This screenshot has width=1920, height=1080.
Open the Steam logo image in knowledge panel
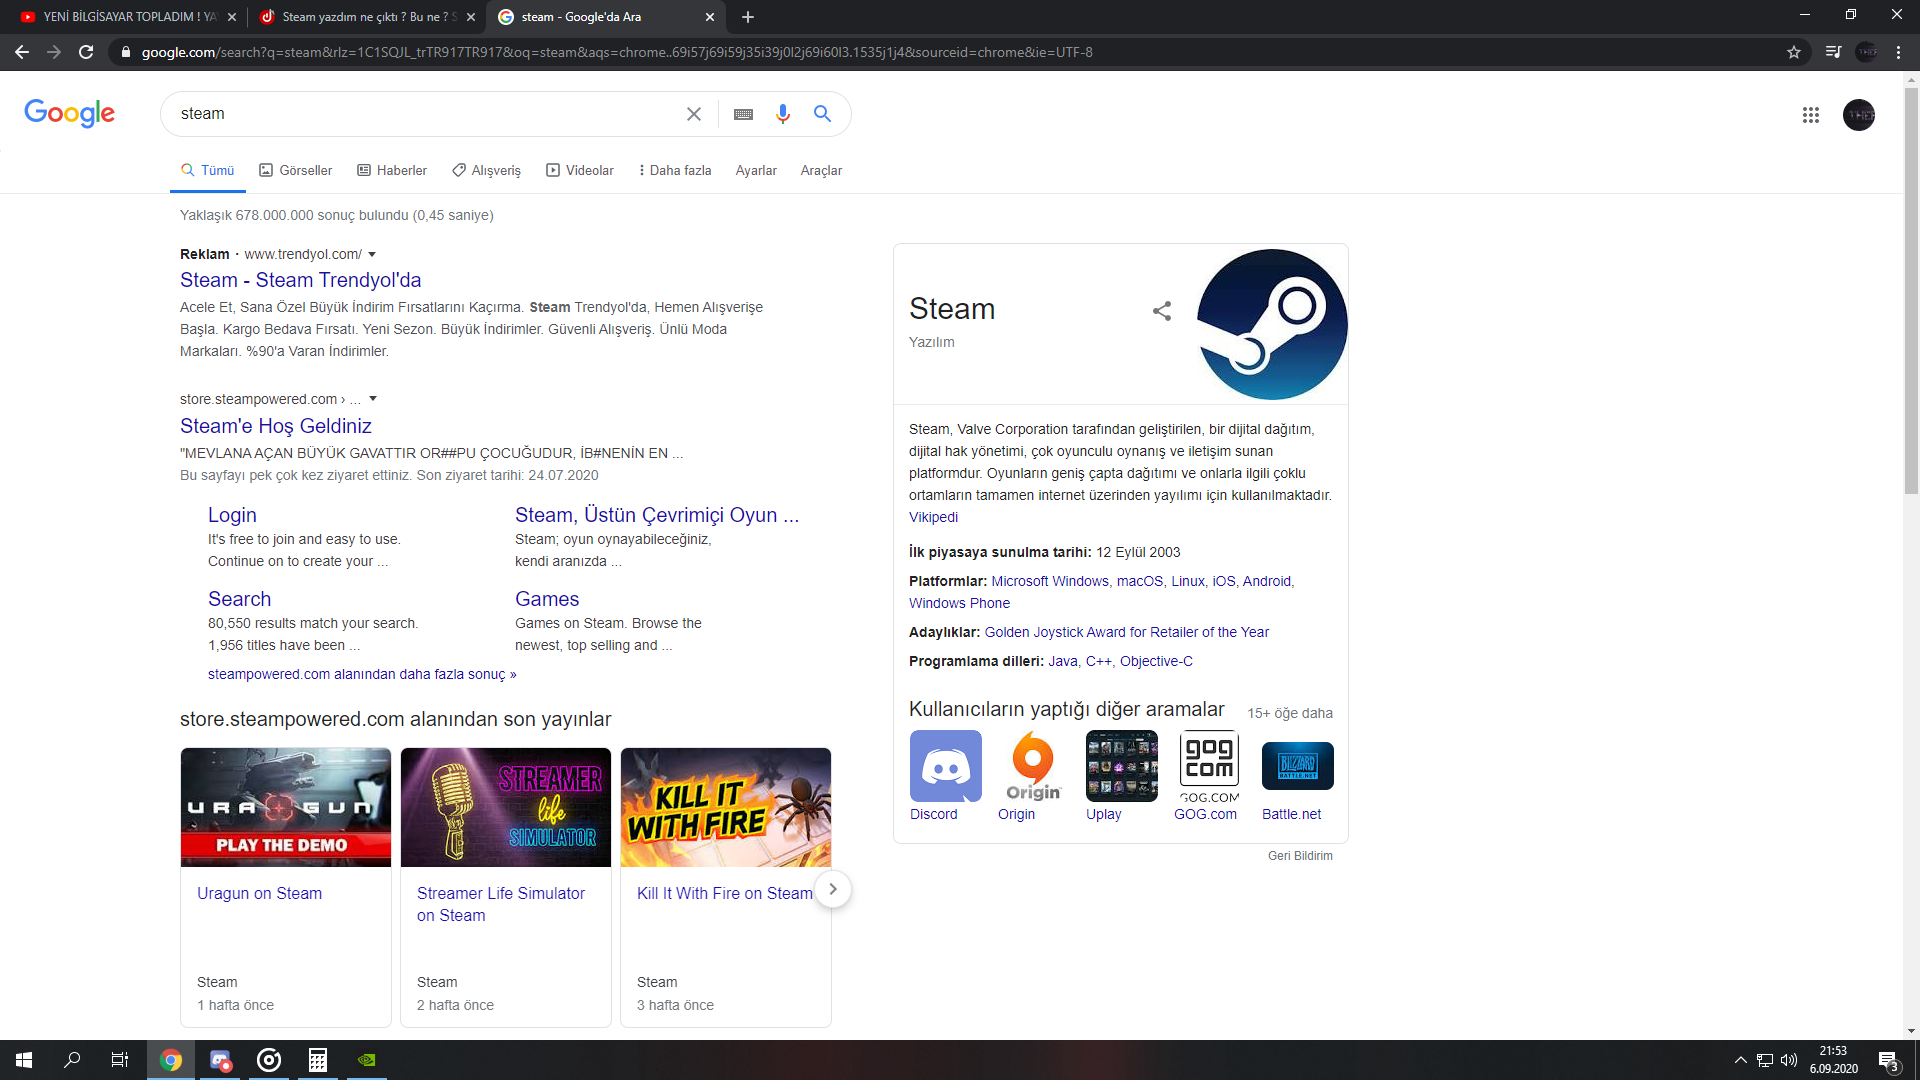click(x=1272, y=324)
